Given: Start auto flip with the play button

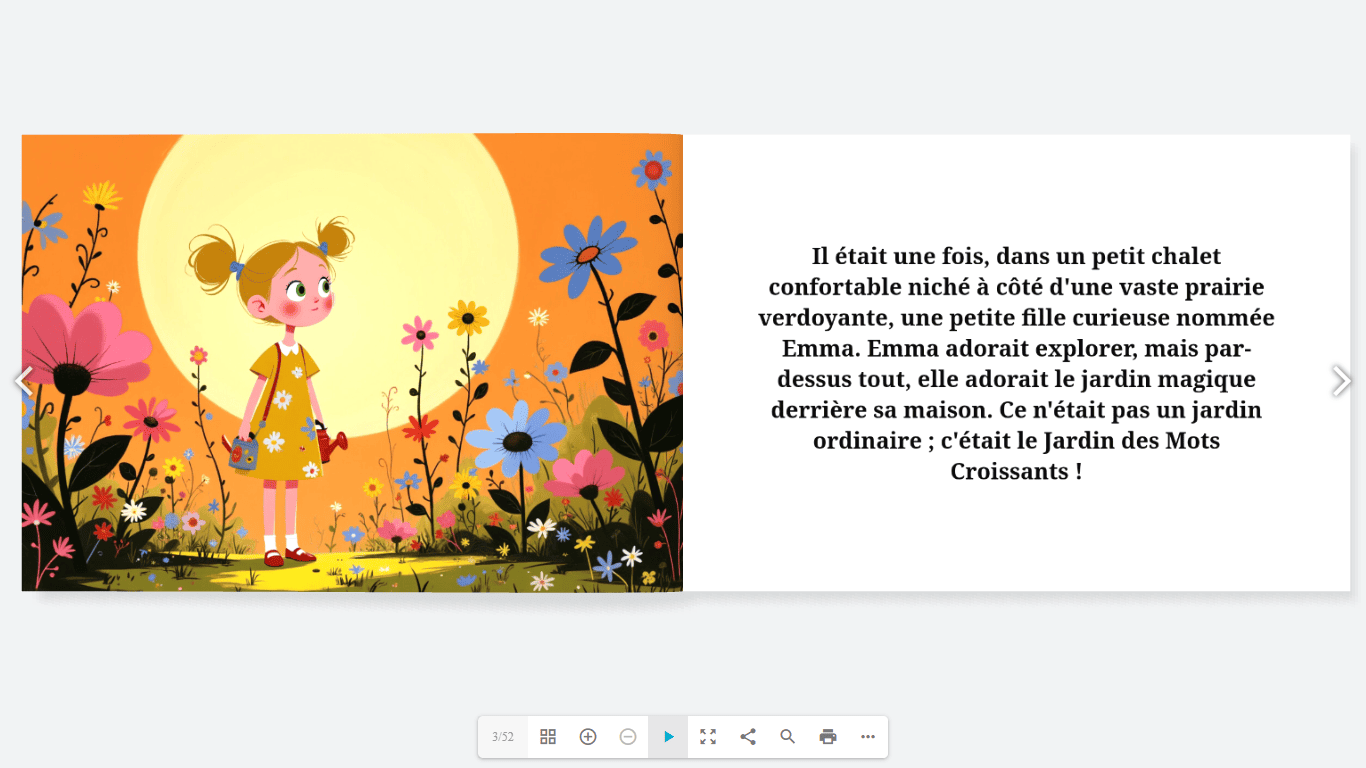Looking at the screenshot, I should [668, 737].
